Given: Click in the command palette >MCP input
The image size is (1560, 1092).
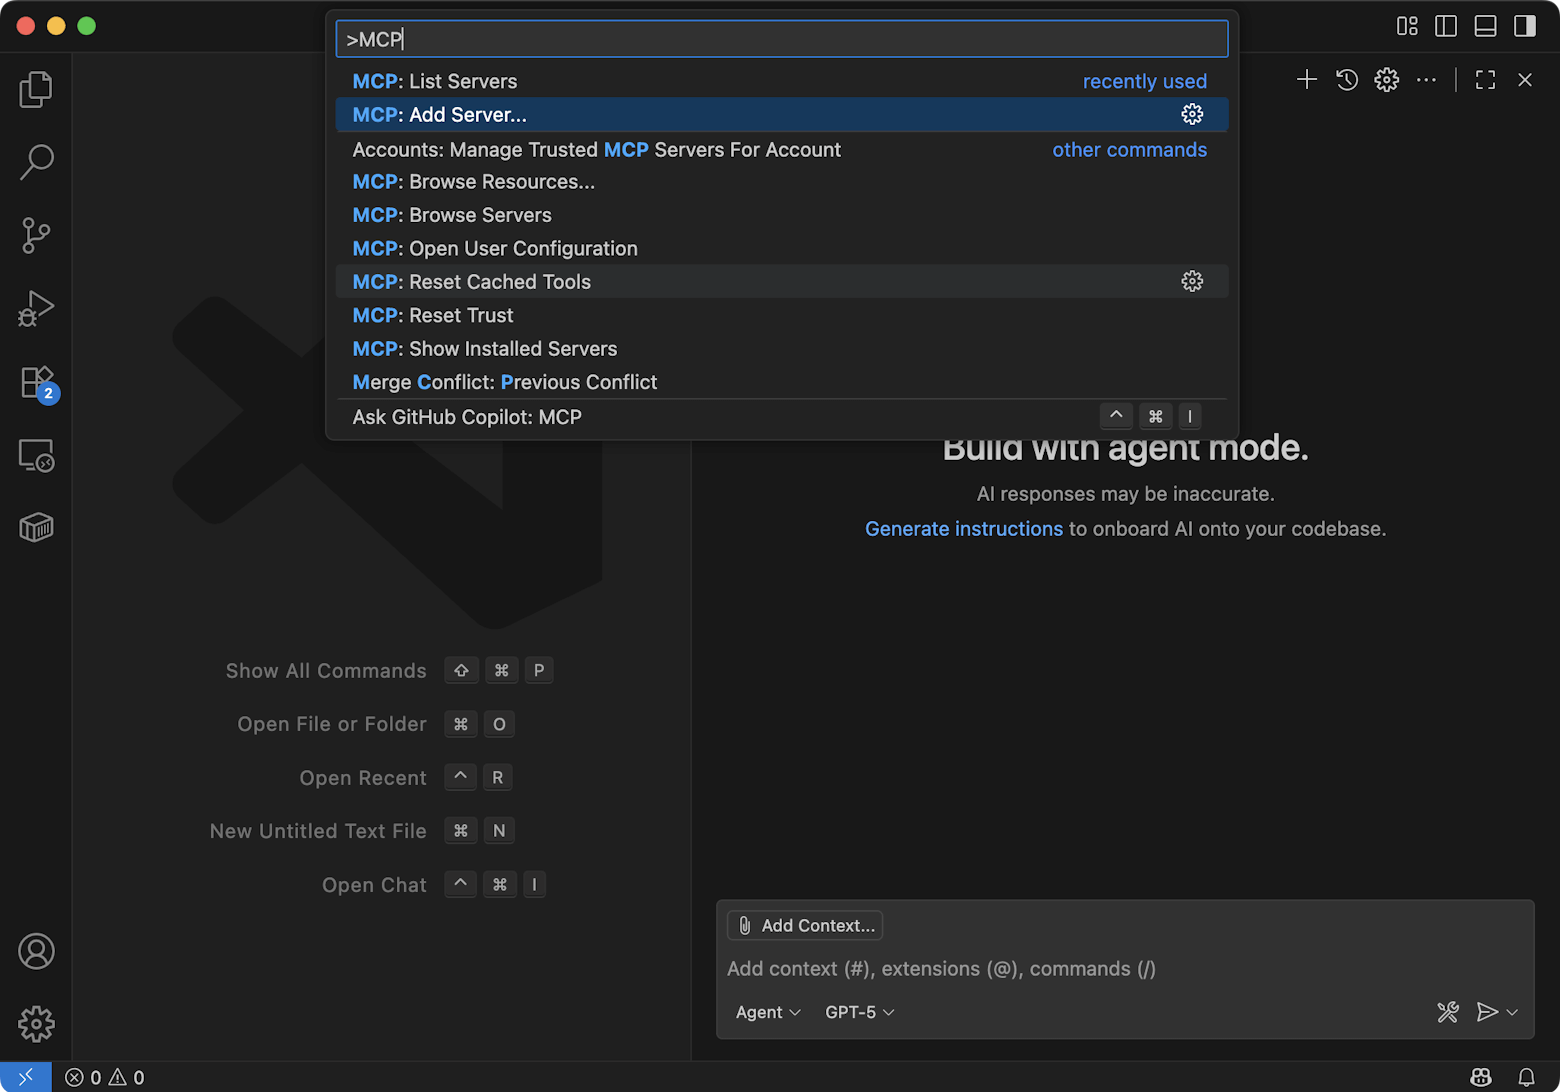Looking at the screenshot, I should coord(782,39).
